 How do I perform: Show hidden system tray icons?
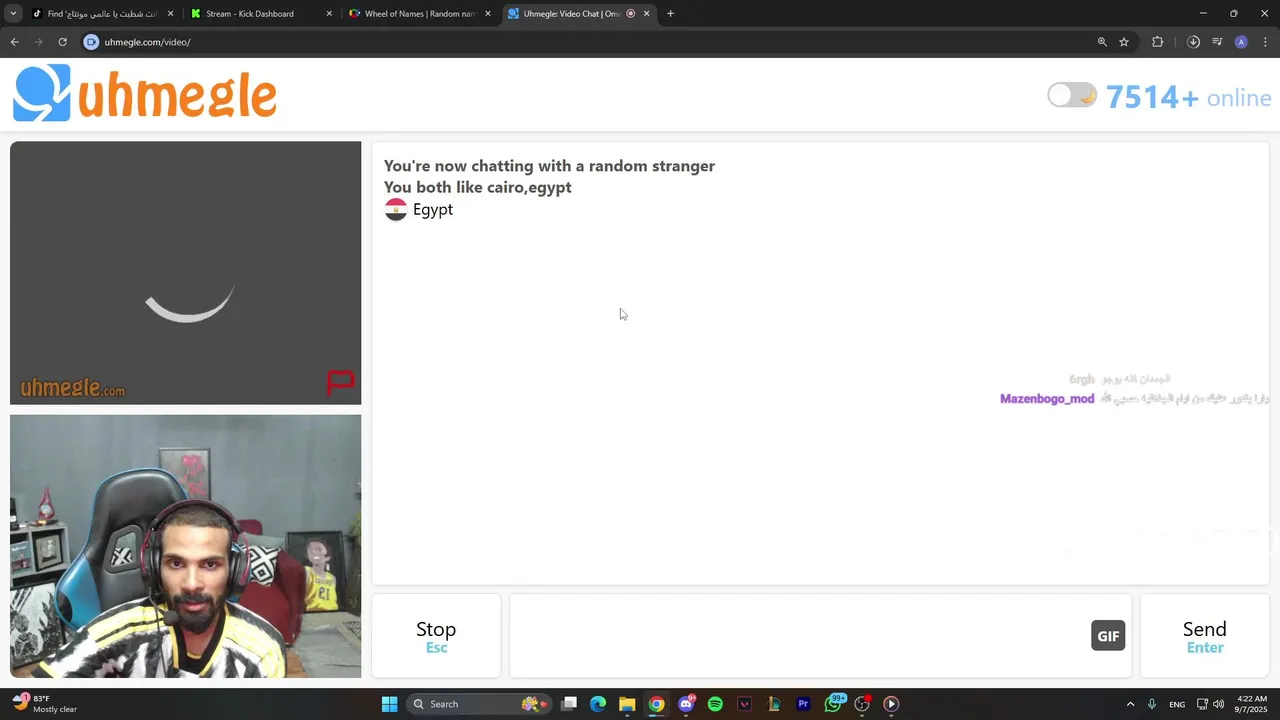coord(1130,704)
